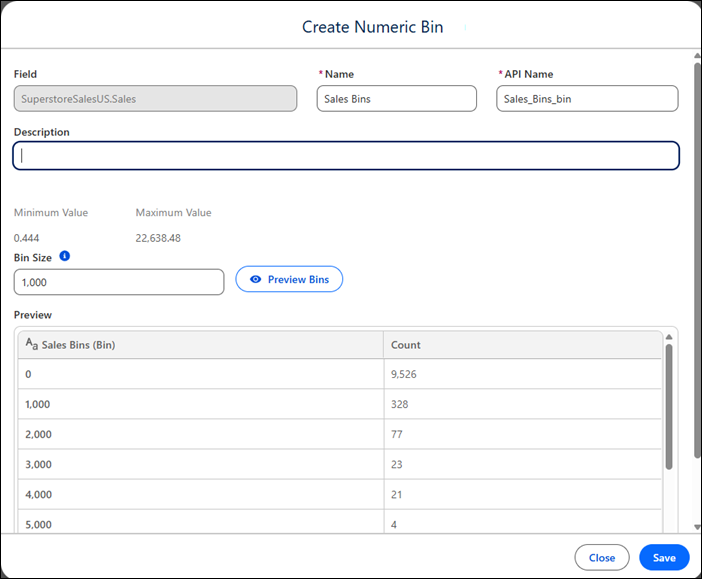The height and width of the screenshot is (579, 702).
Task: Click the Bin Size input showing 1,000
Action: tap(119, 282)
